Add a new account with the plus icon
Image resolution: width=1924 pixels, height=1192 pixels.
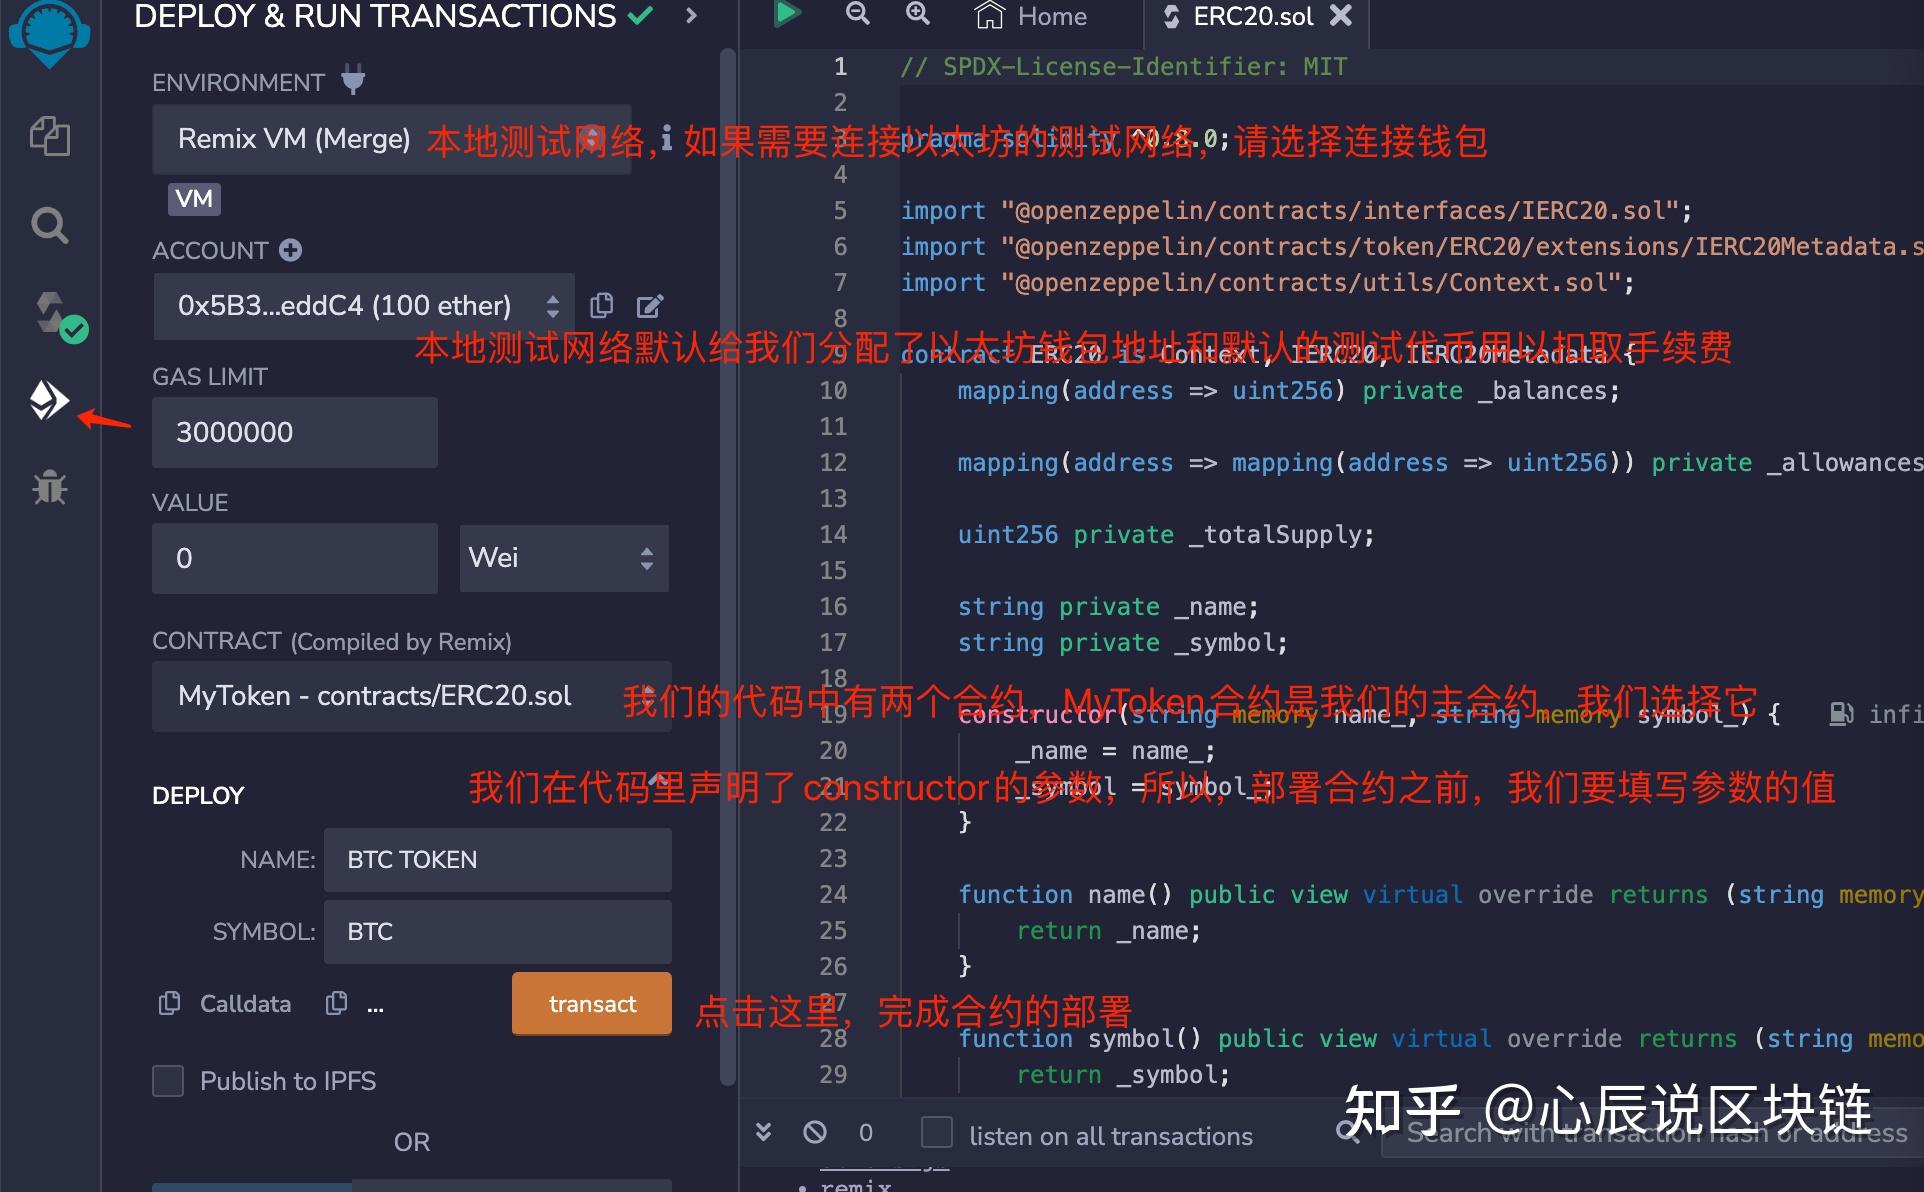[x=290, y=250]
